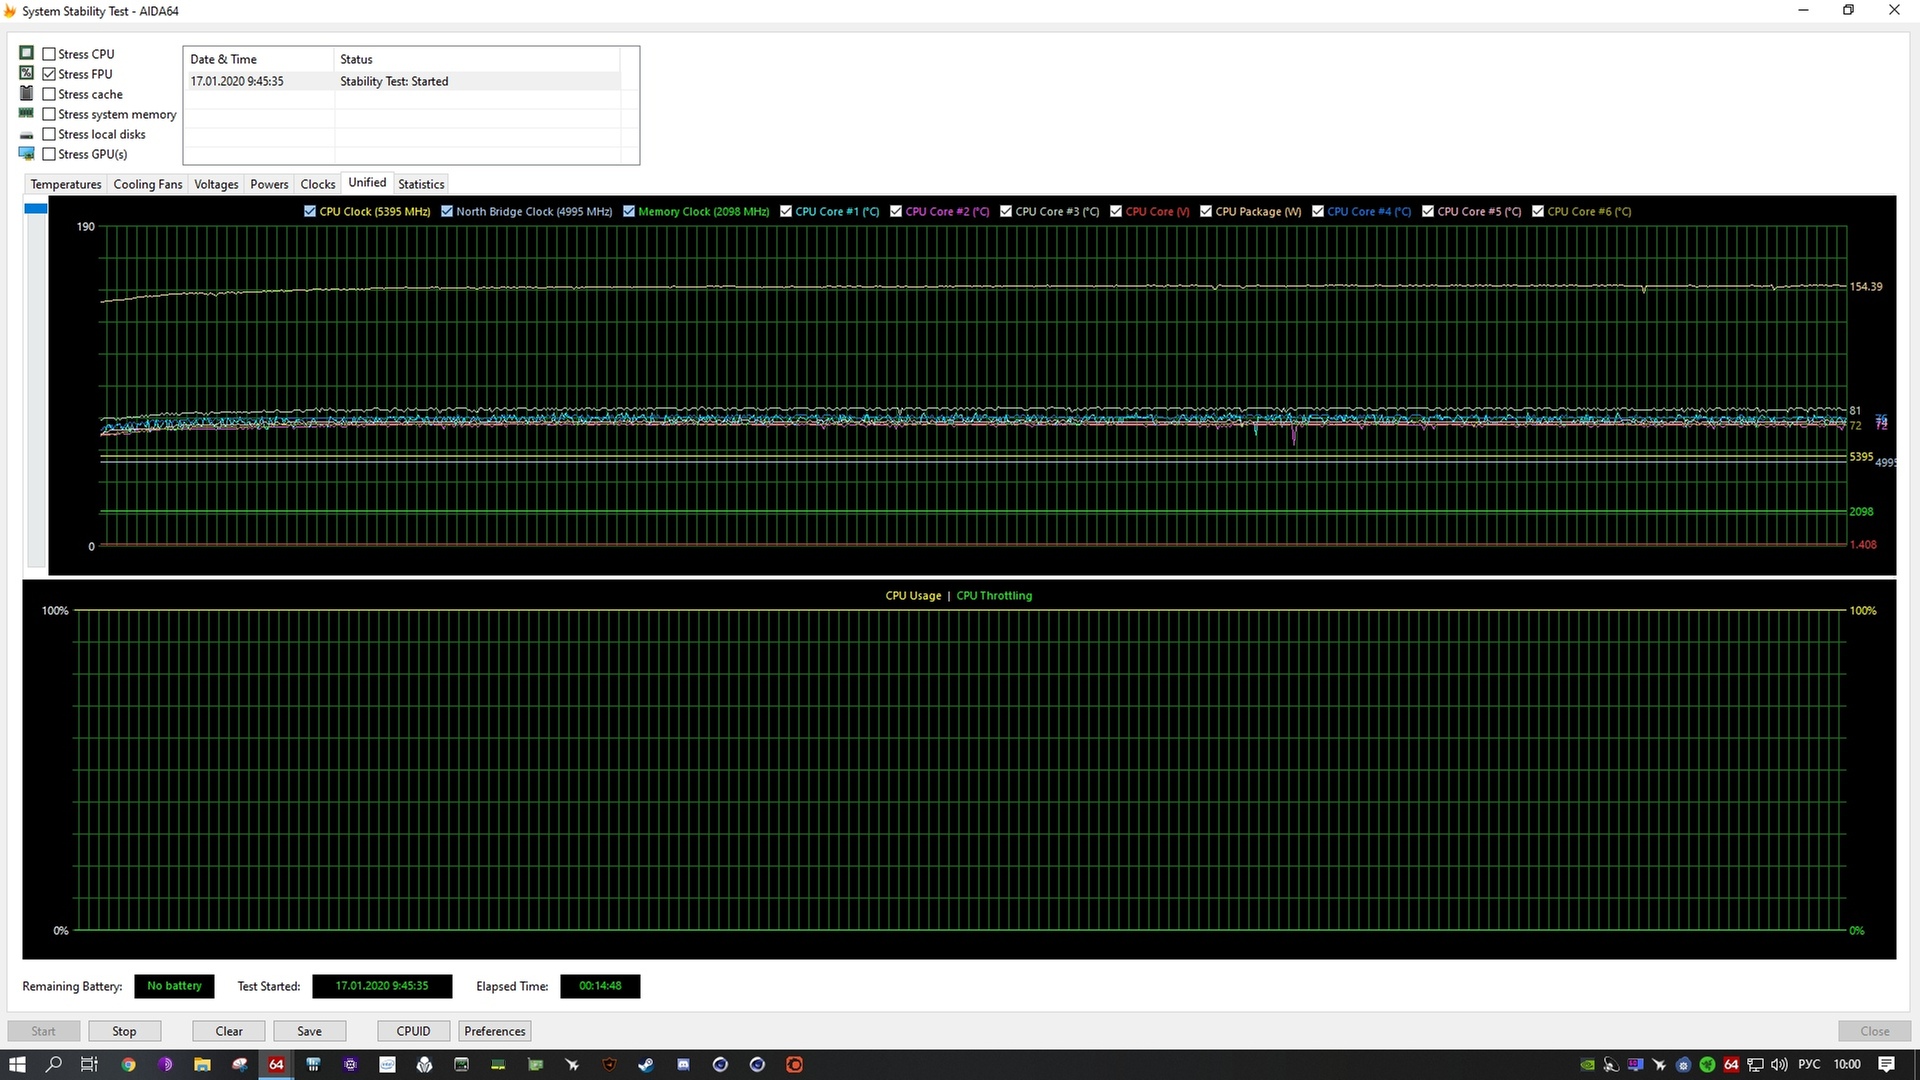
Task: Open the volume control tray icon
Action: pyautogui.click(x=1779, y=1064)
